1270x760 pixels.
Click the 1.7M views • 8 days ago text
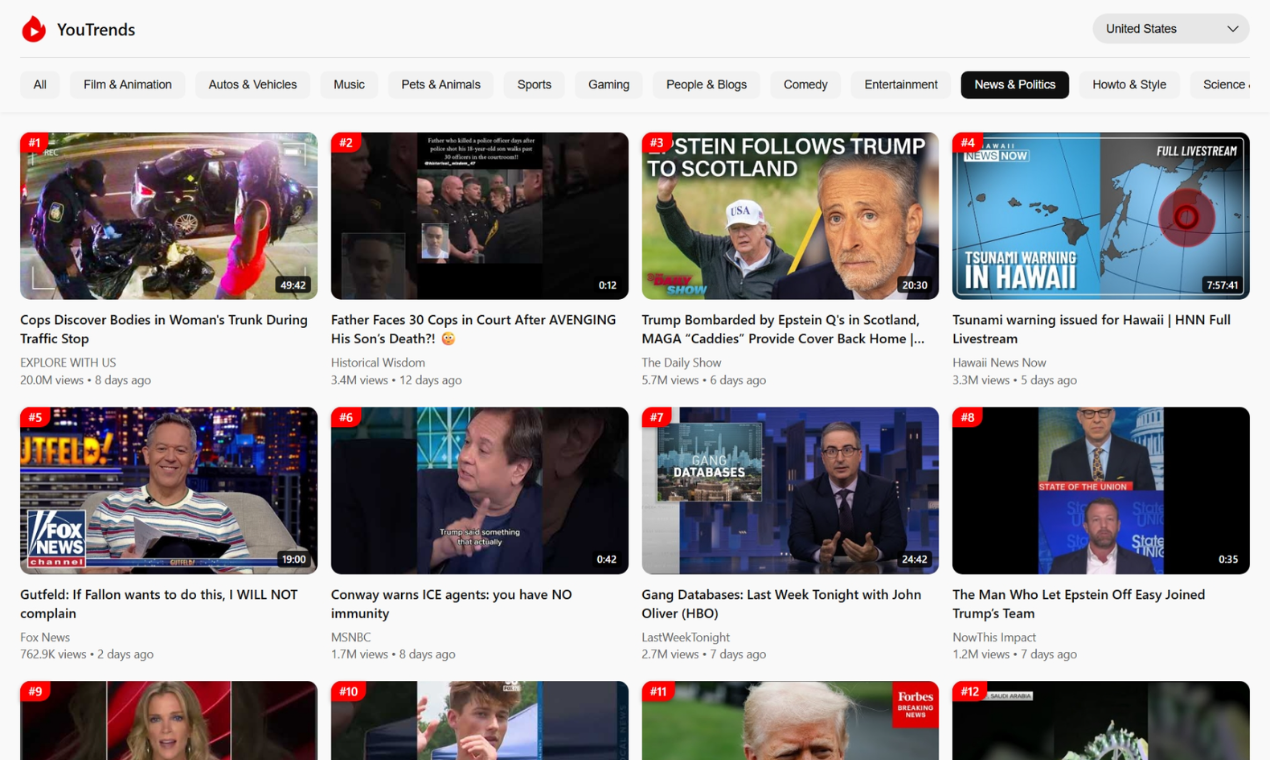click(x=393, y=654)
